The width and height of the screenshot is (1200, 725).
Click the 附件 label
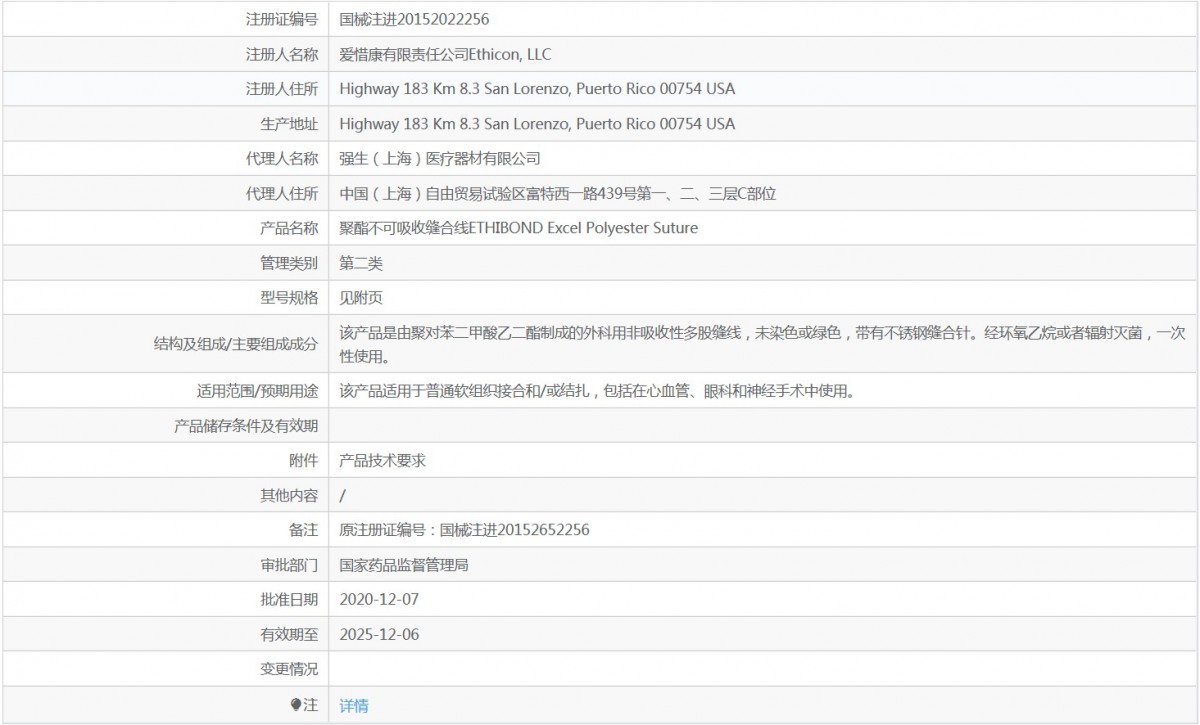click(x=304, y=461)
